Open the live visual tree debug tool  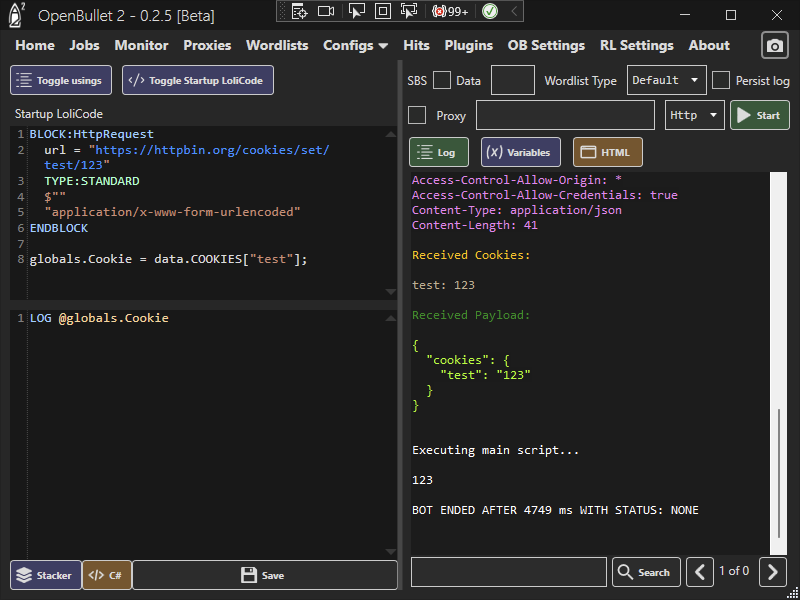point(299,11)
